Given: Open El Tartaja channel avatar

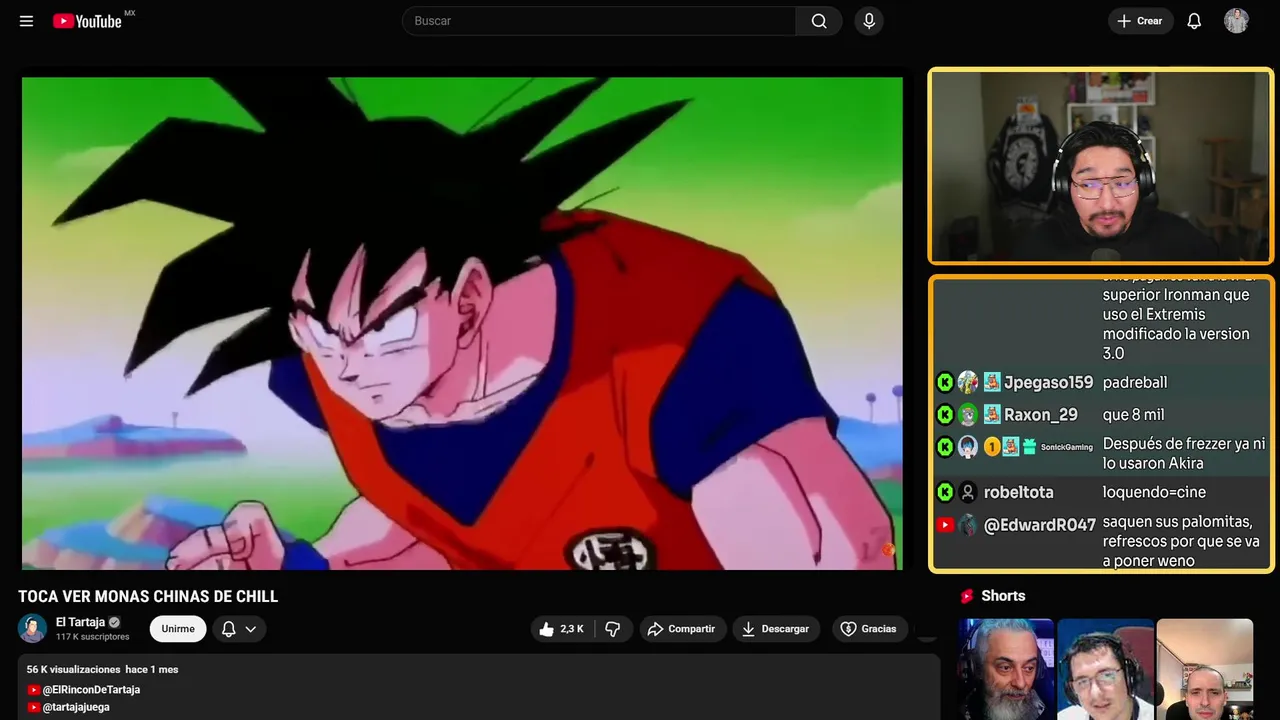Looking at the screenshot, I should click(x=33, y=628).
